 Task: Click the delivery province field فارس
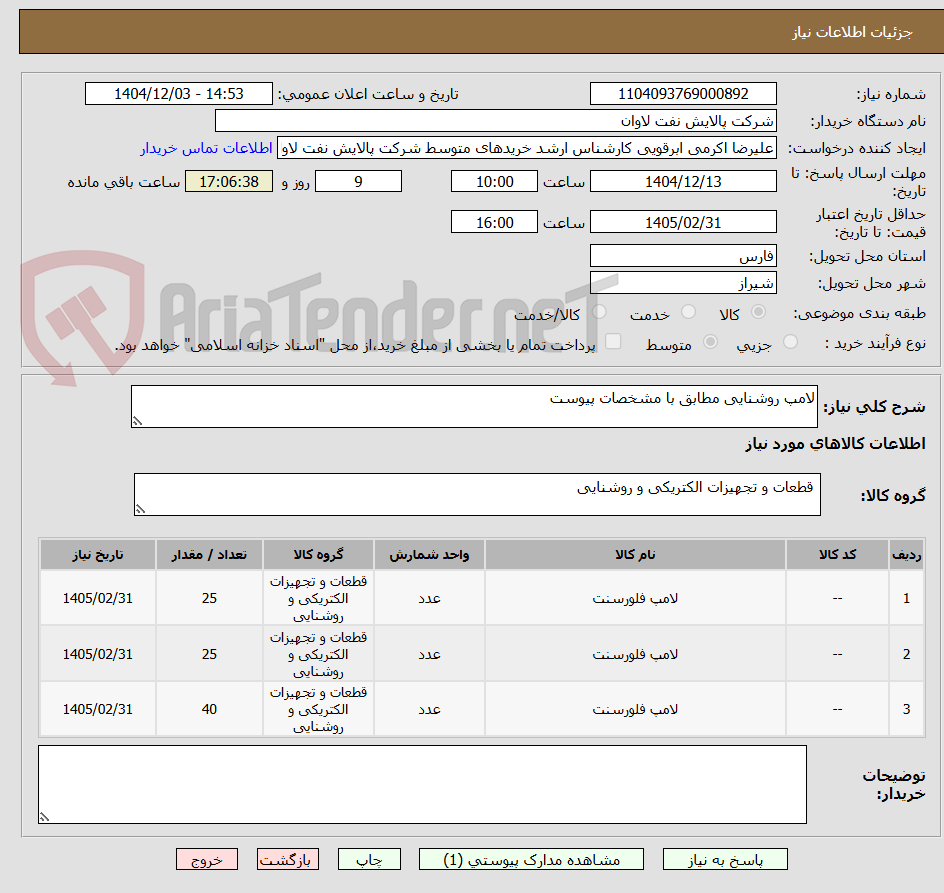(683, 256)
